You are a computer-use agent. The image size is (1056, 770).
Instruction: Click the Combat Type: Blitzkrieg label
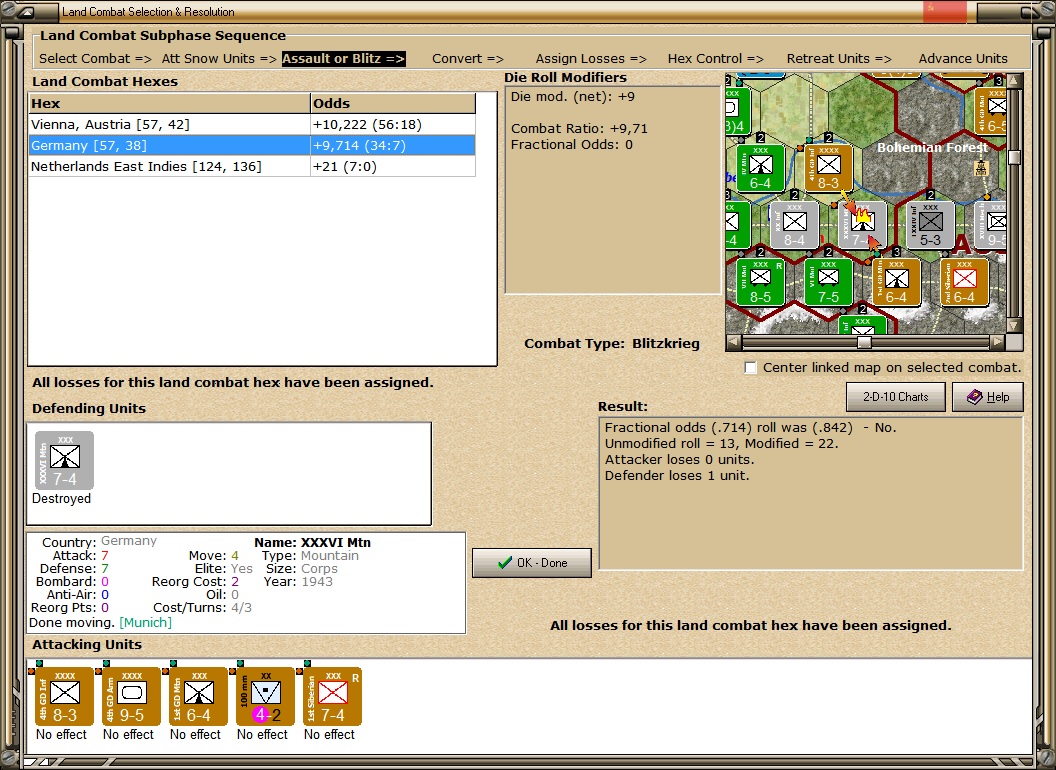612,344
